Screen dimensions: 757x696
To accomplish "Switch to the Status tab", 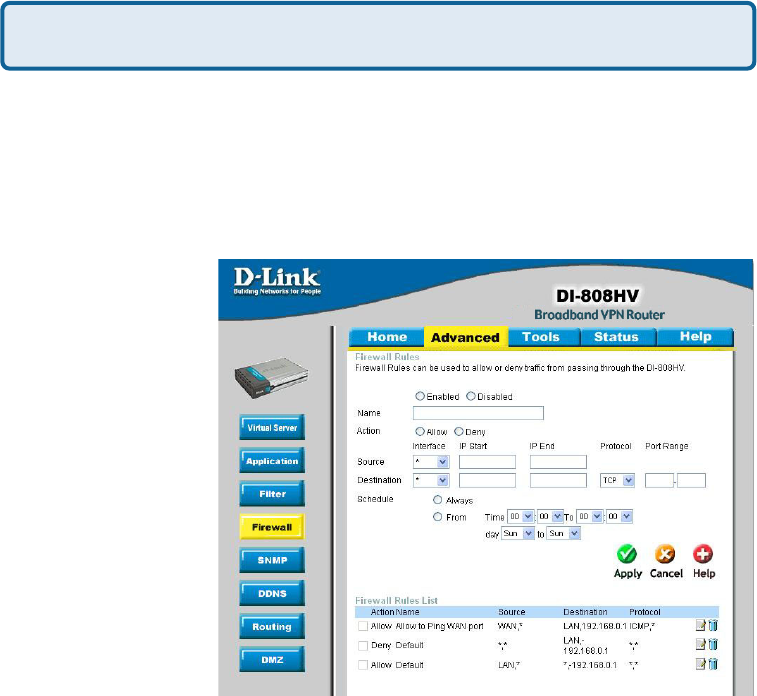I will coord(617,337).
